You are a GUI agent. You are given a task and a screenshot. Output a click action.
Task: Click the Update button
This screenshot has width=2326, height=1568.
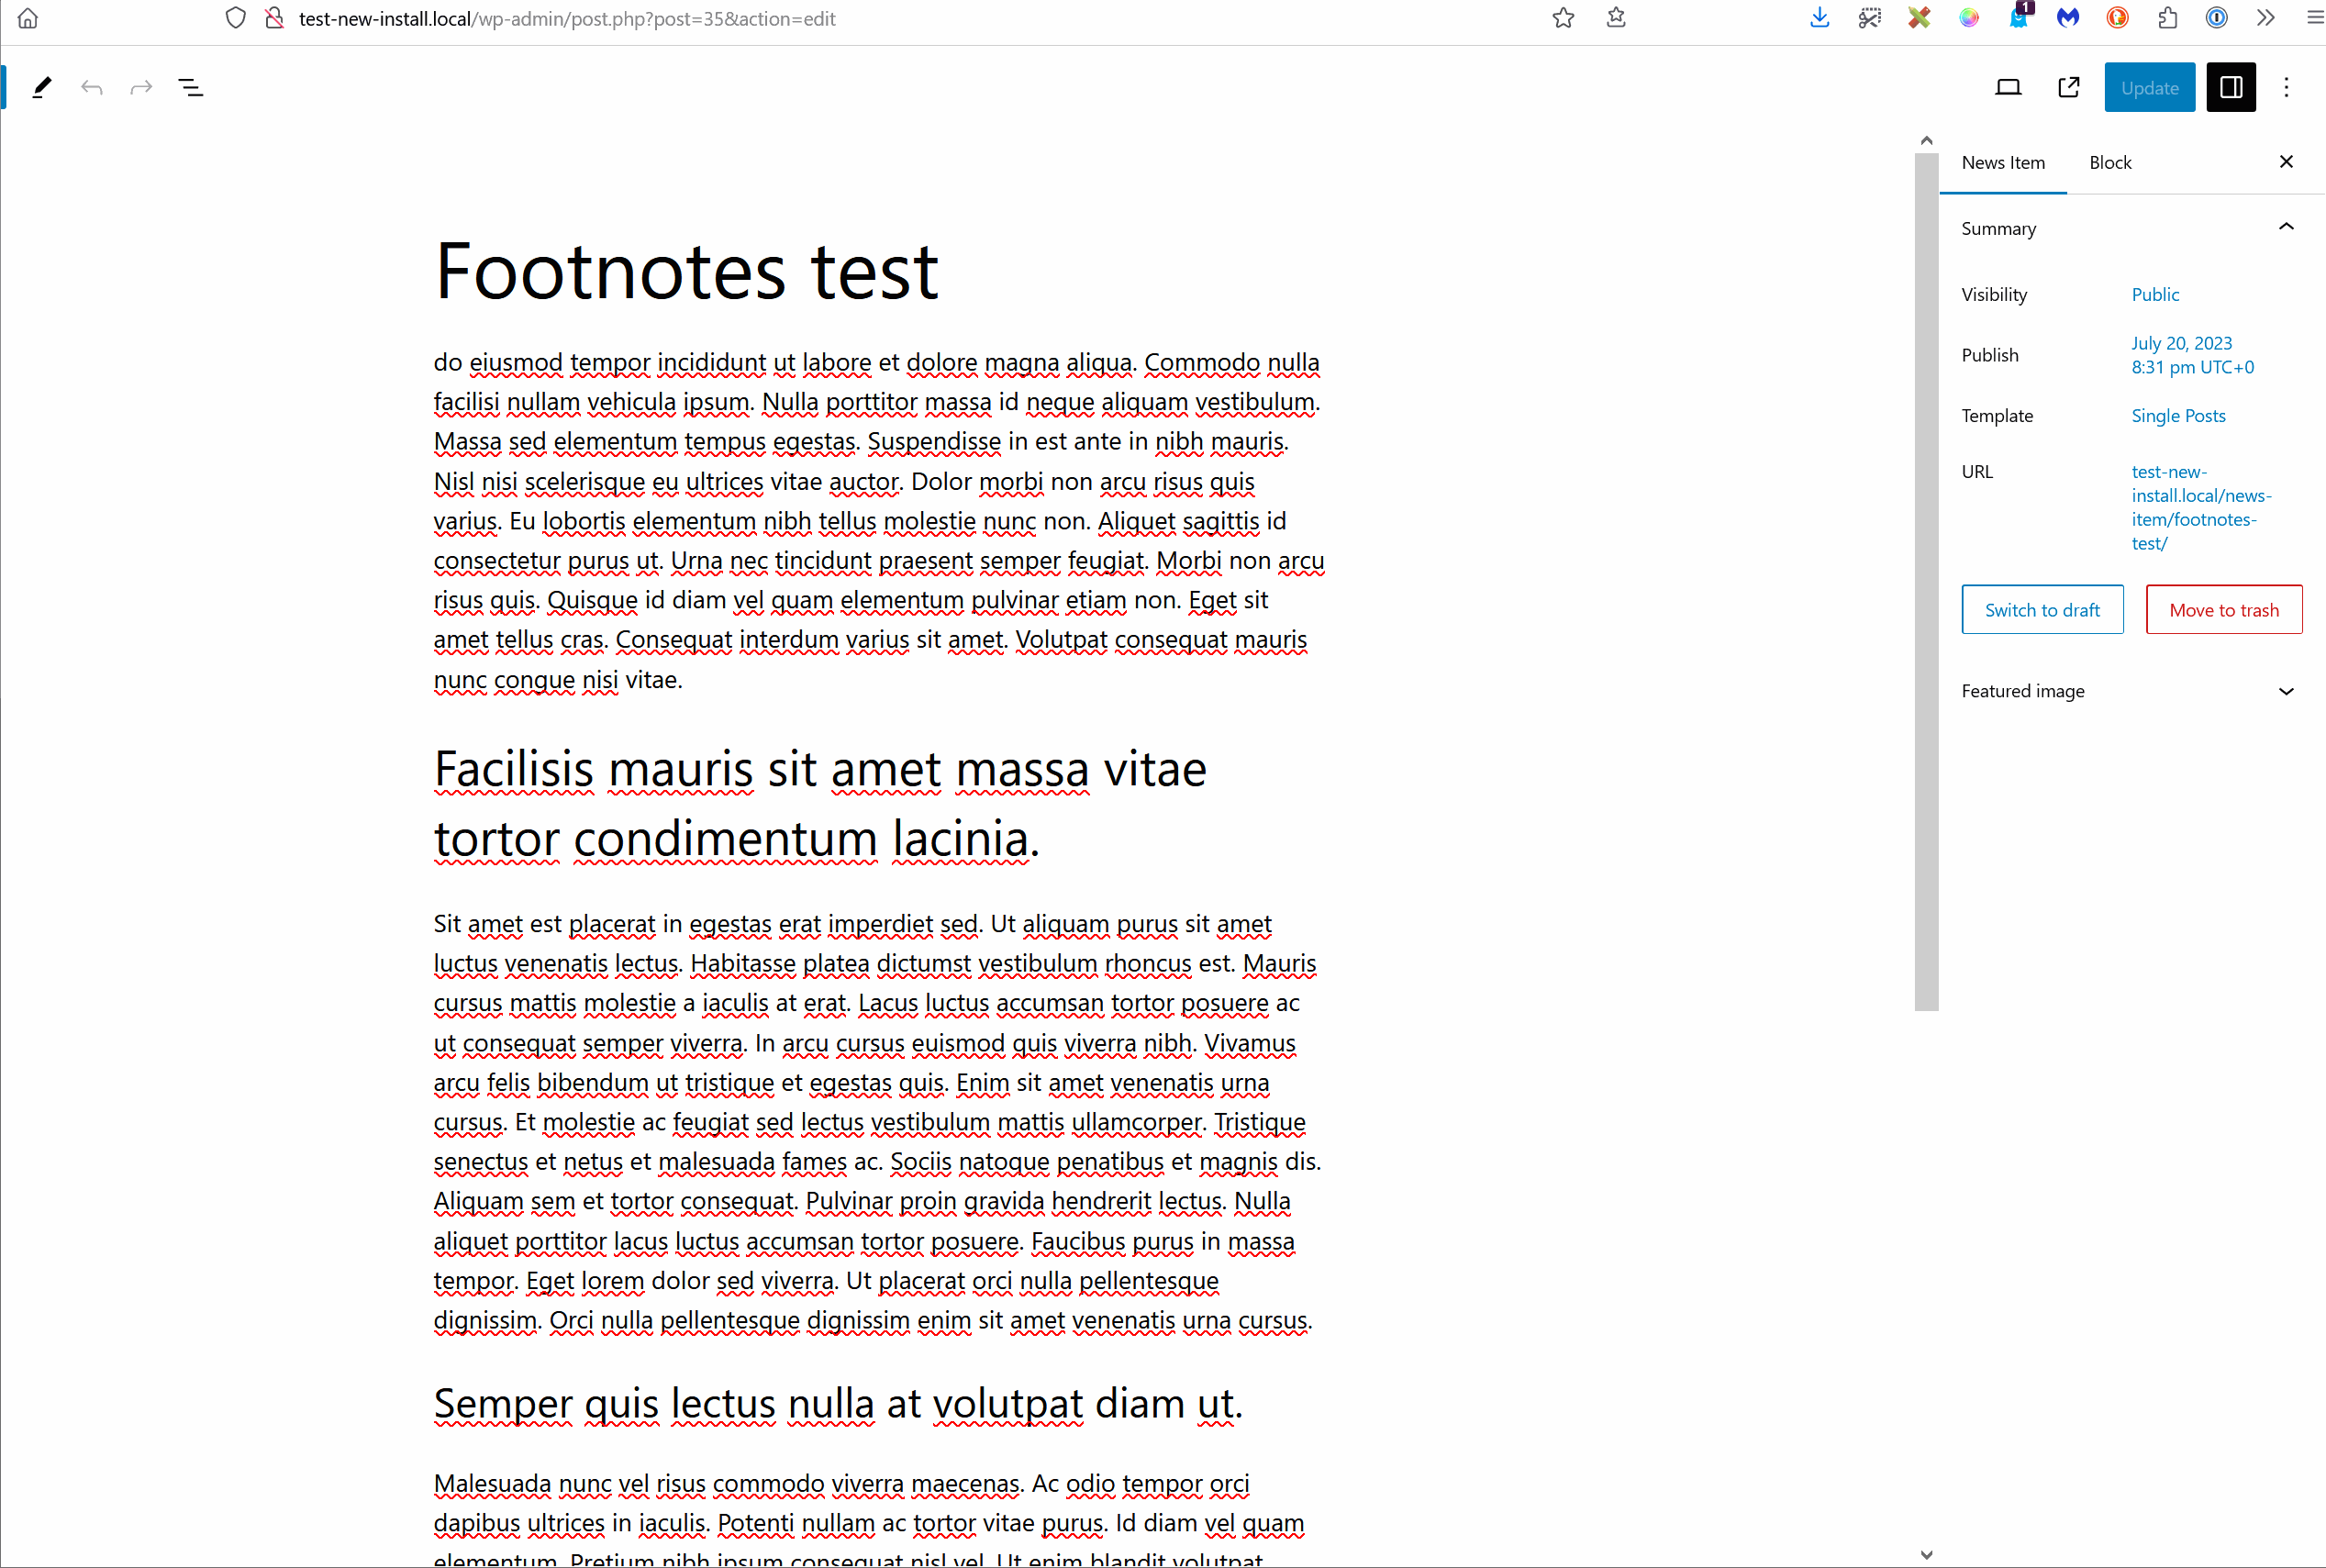coord(2148,87)
